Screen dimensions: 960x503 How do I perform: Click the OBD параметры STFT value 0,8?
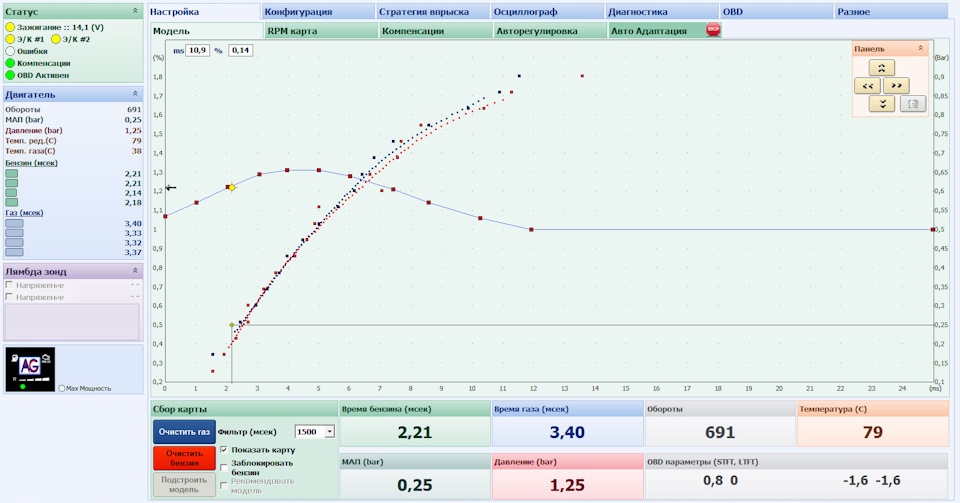pyautogui.click(x=713, y=480)
